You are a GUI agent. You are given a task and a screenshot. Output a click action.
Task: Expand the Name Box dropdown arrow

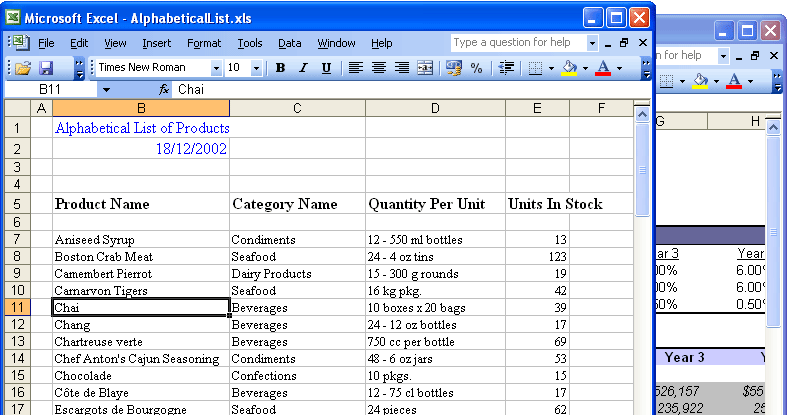click(x=106, y=90)
